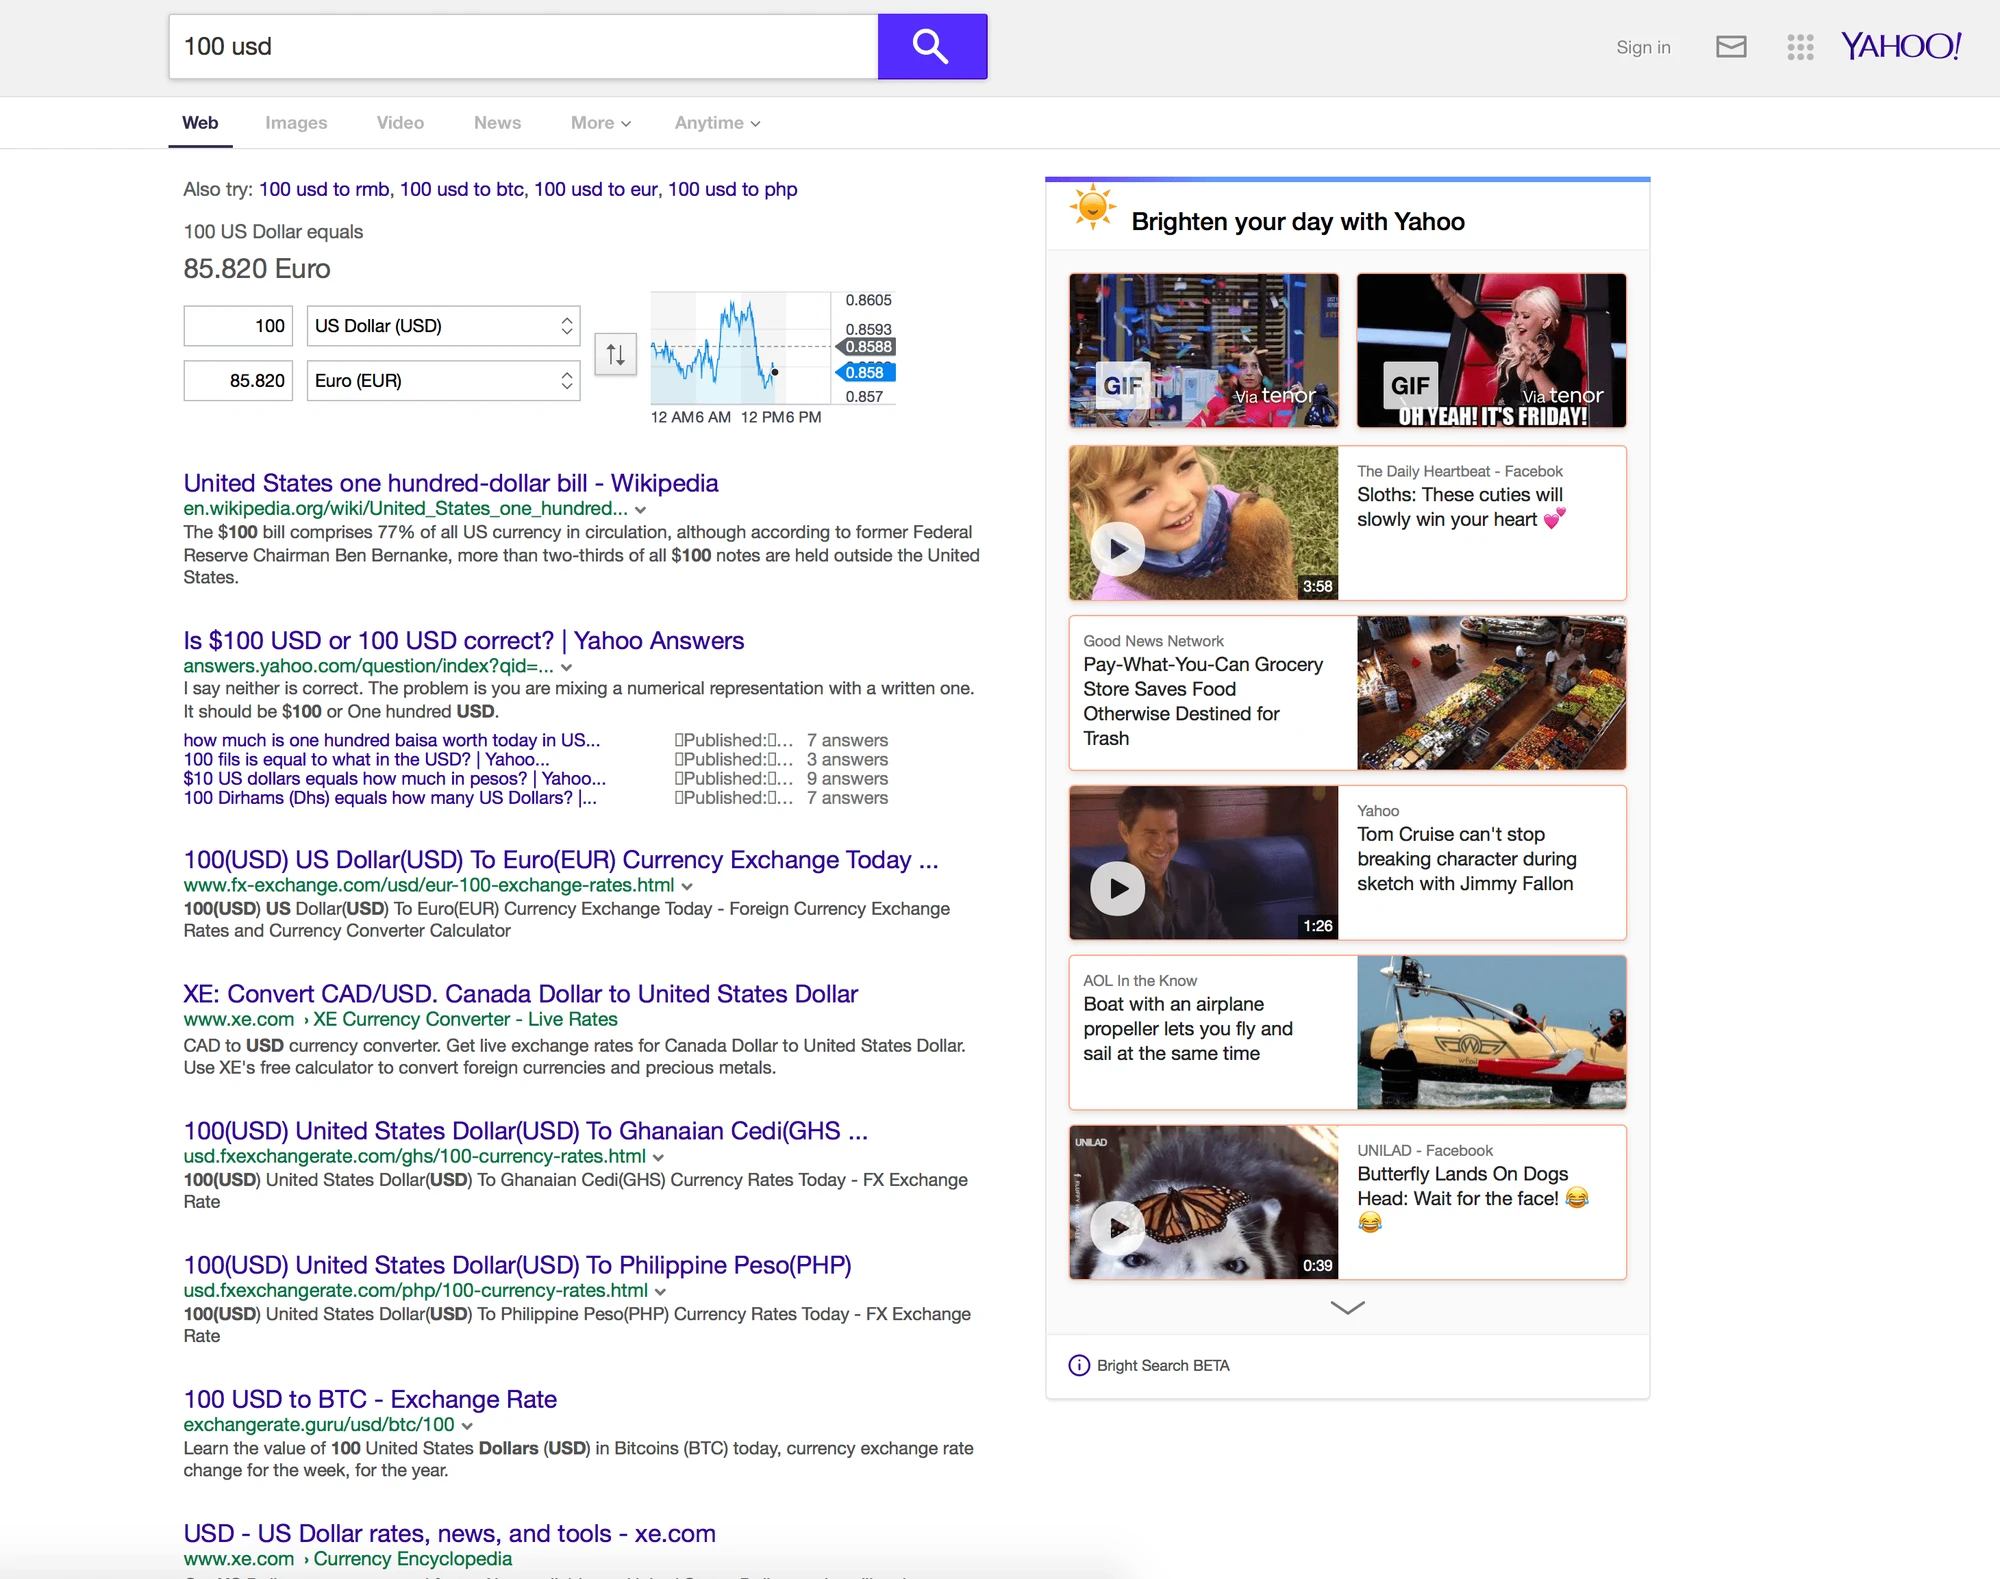The height and width of the screenshot is (1579, 2000).
Task: Click the Bright Search BETA info icon
Action: pos(1079,1365)
